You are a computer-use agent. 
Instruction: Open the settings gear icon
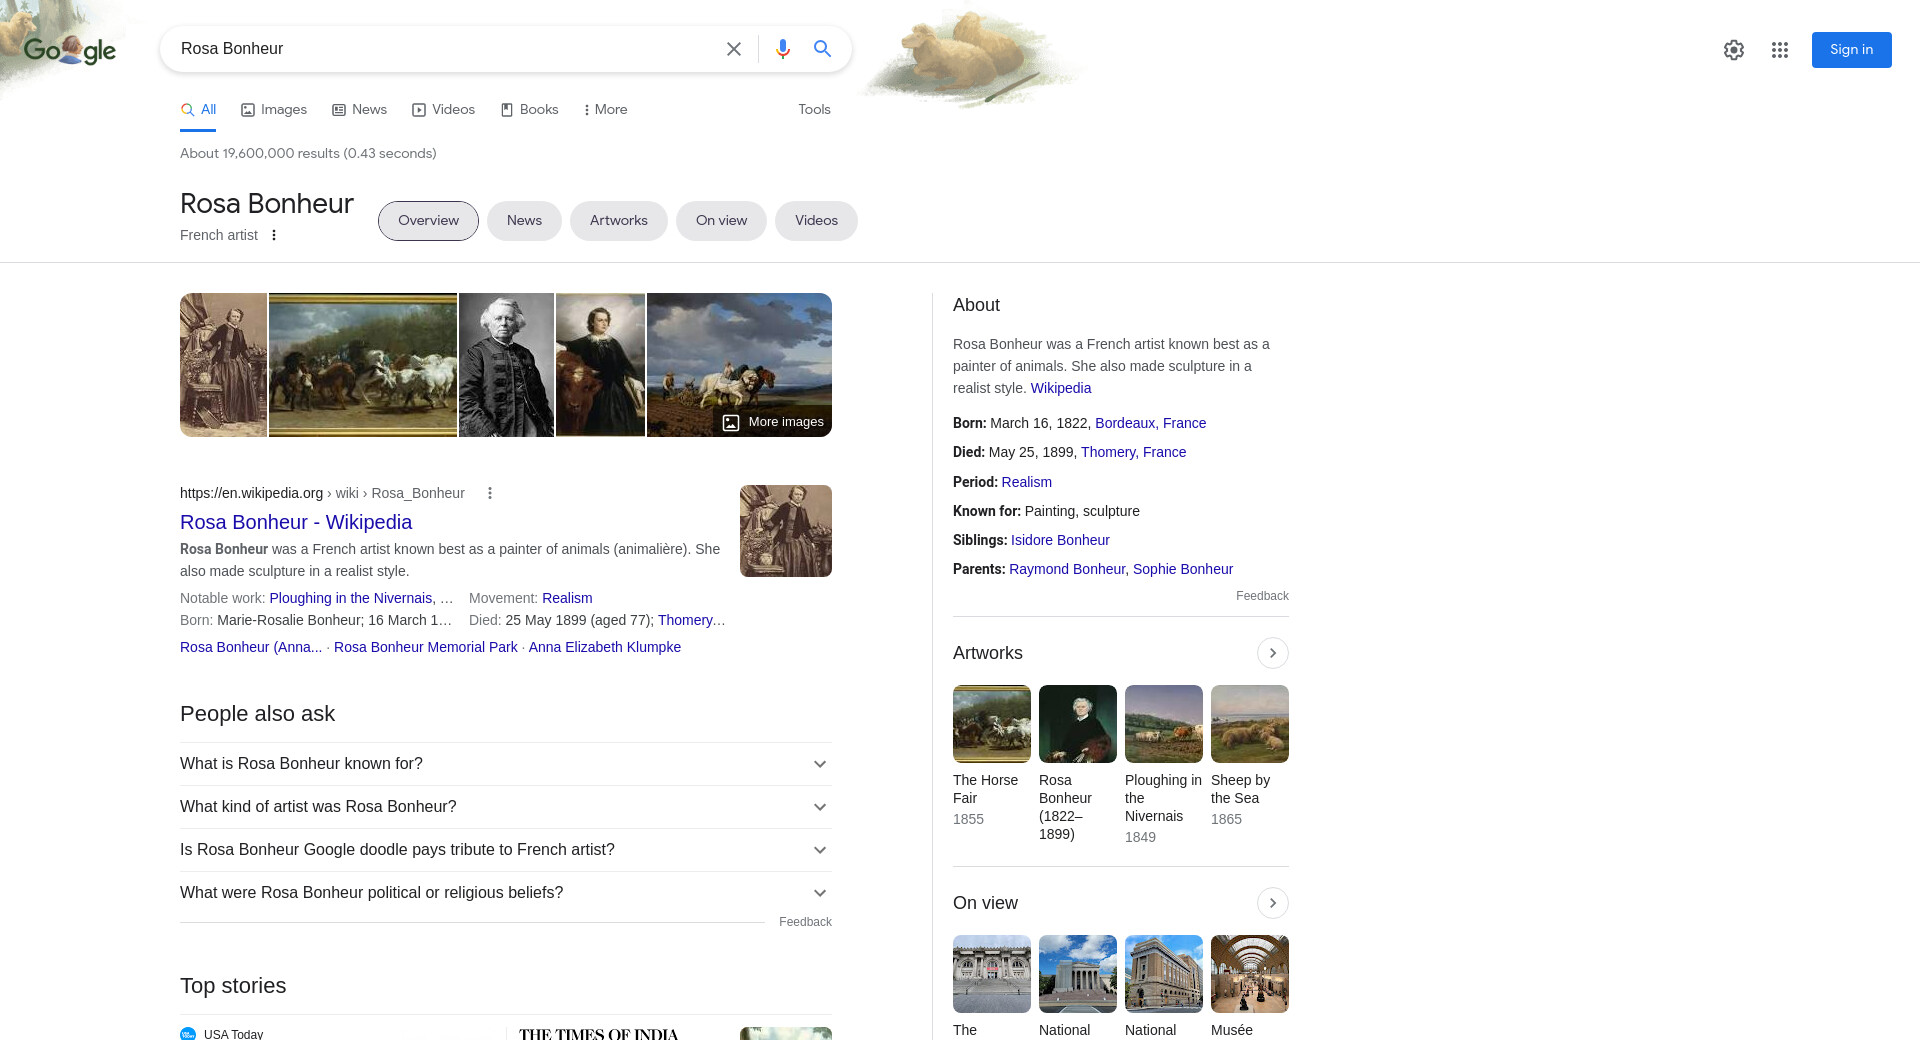pyautogui.click(x=1733, y=50)
